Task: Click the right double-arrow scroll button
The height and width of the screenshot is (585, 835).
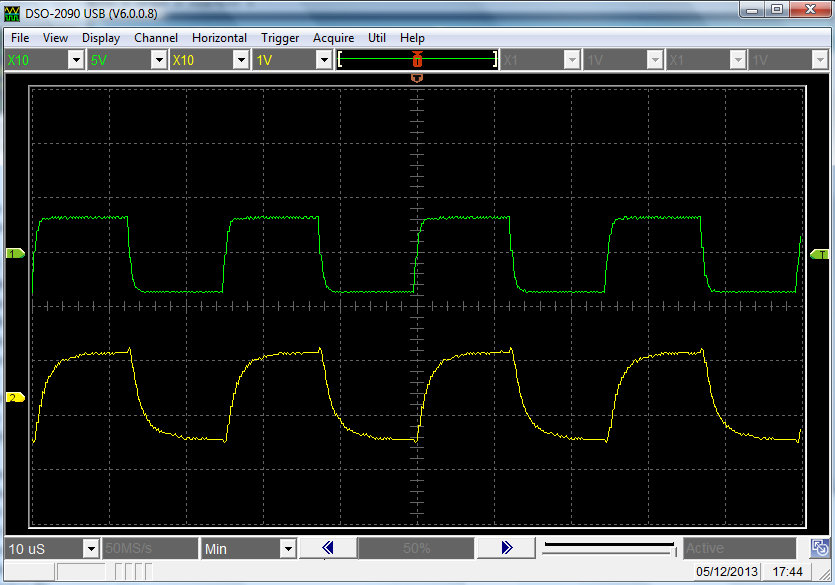Action: pos(506,548)
